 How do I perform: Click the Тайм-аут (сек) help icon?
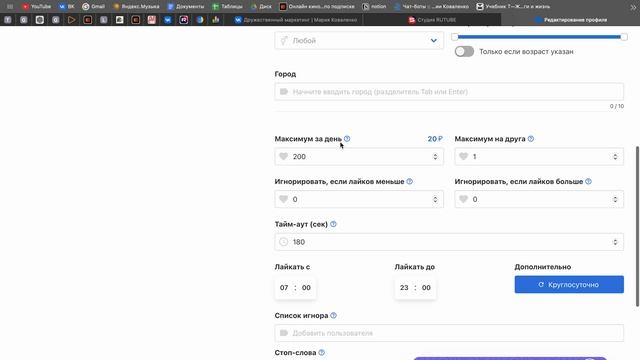(x=333, y=224)
